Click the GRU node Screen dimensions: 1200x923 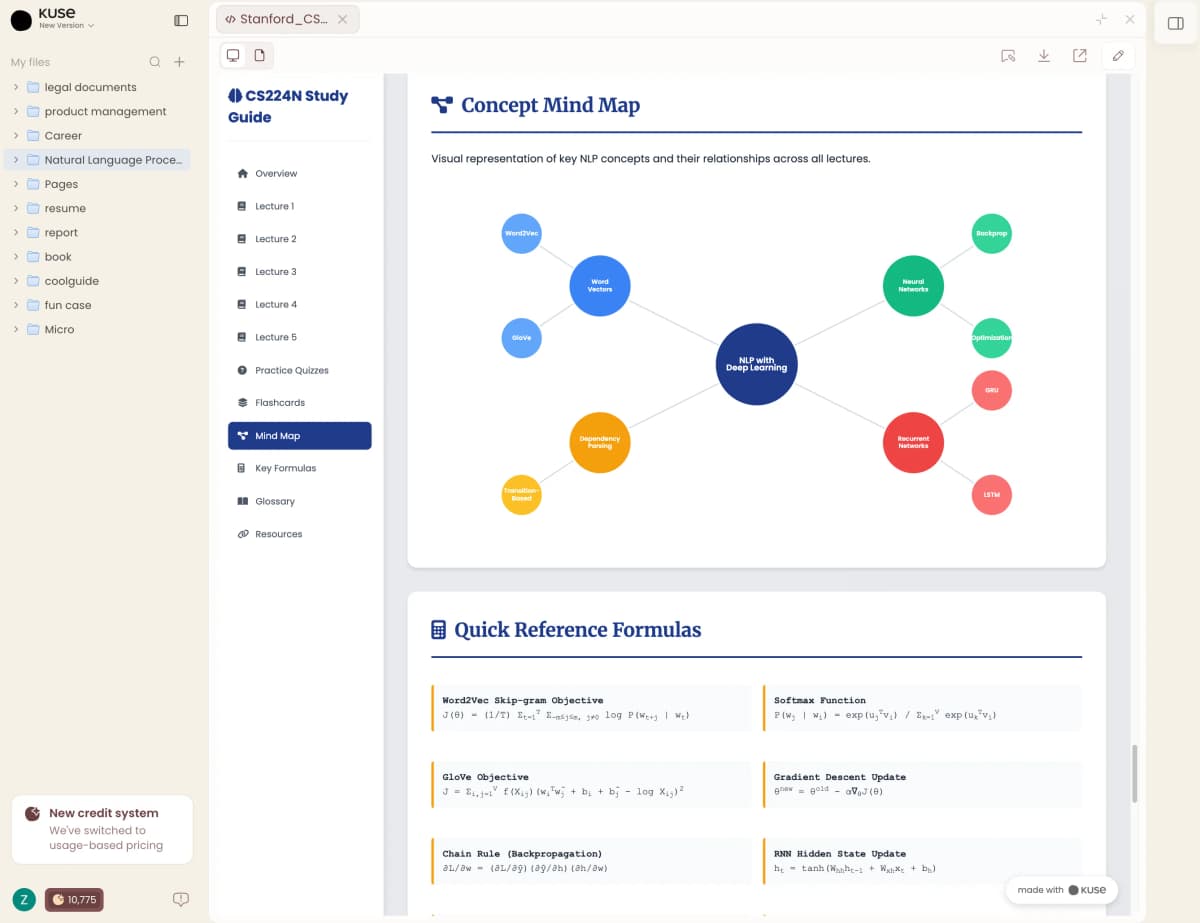click(x=992, y=390)
